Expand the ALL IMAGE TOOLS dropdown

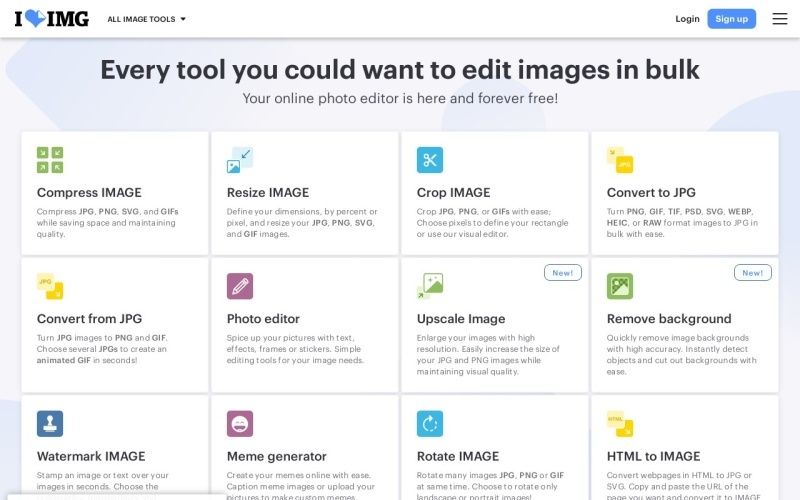click(146, 19)
